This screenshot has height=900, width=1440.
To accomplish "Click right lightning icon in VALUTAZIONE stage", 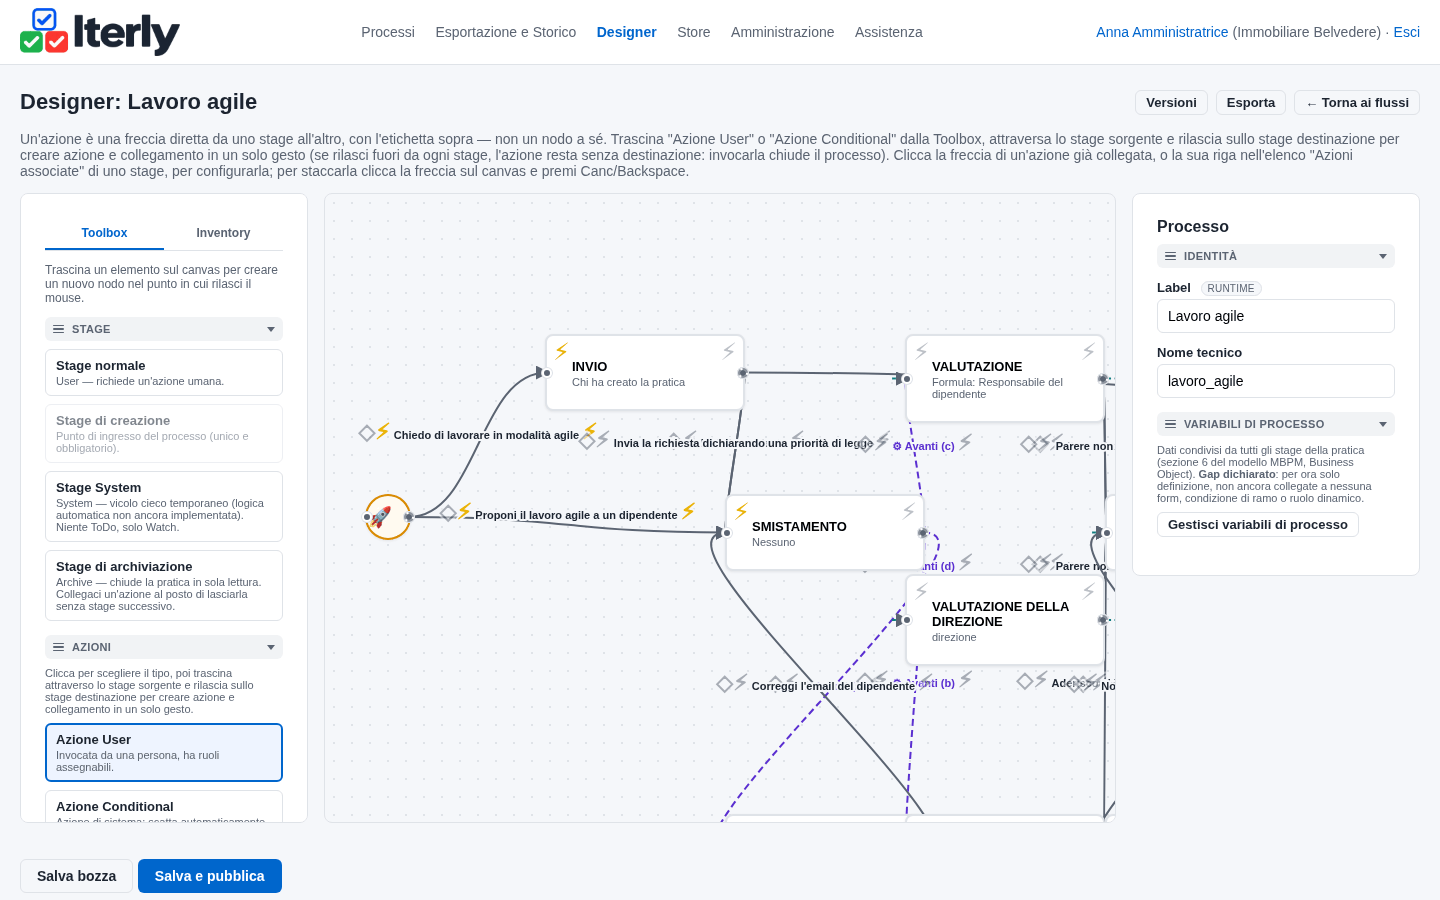I will point(1088,351).
